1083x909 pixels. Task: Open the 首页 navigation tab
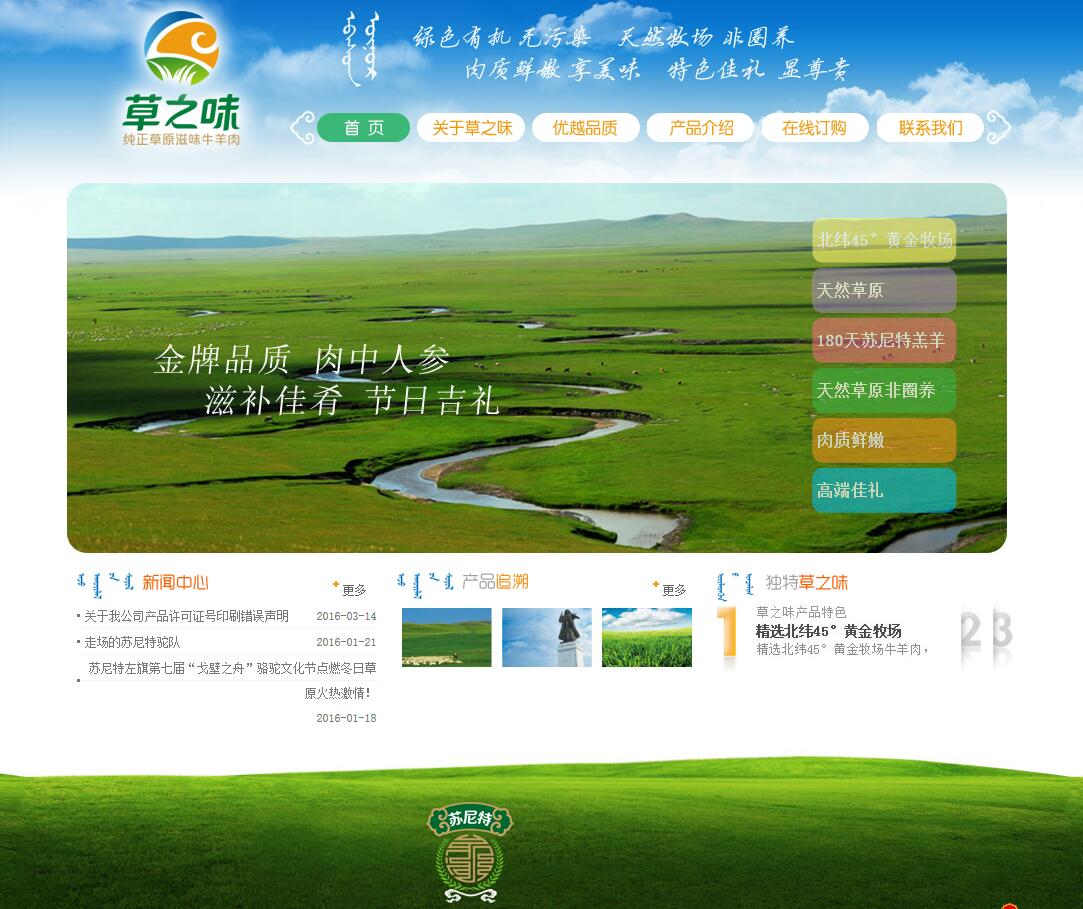364,128
